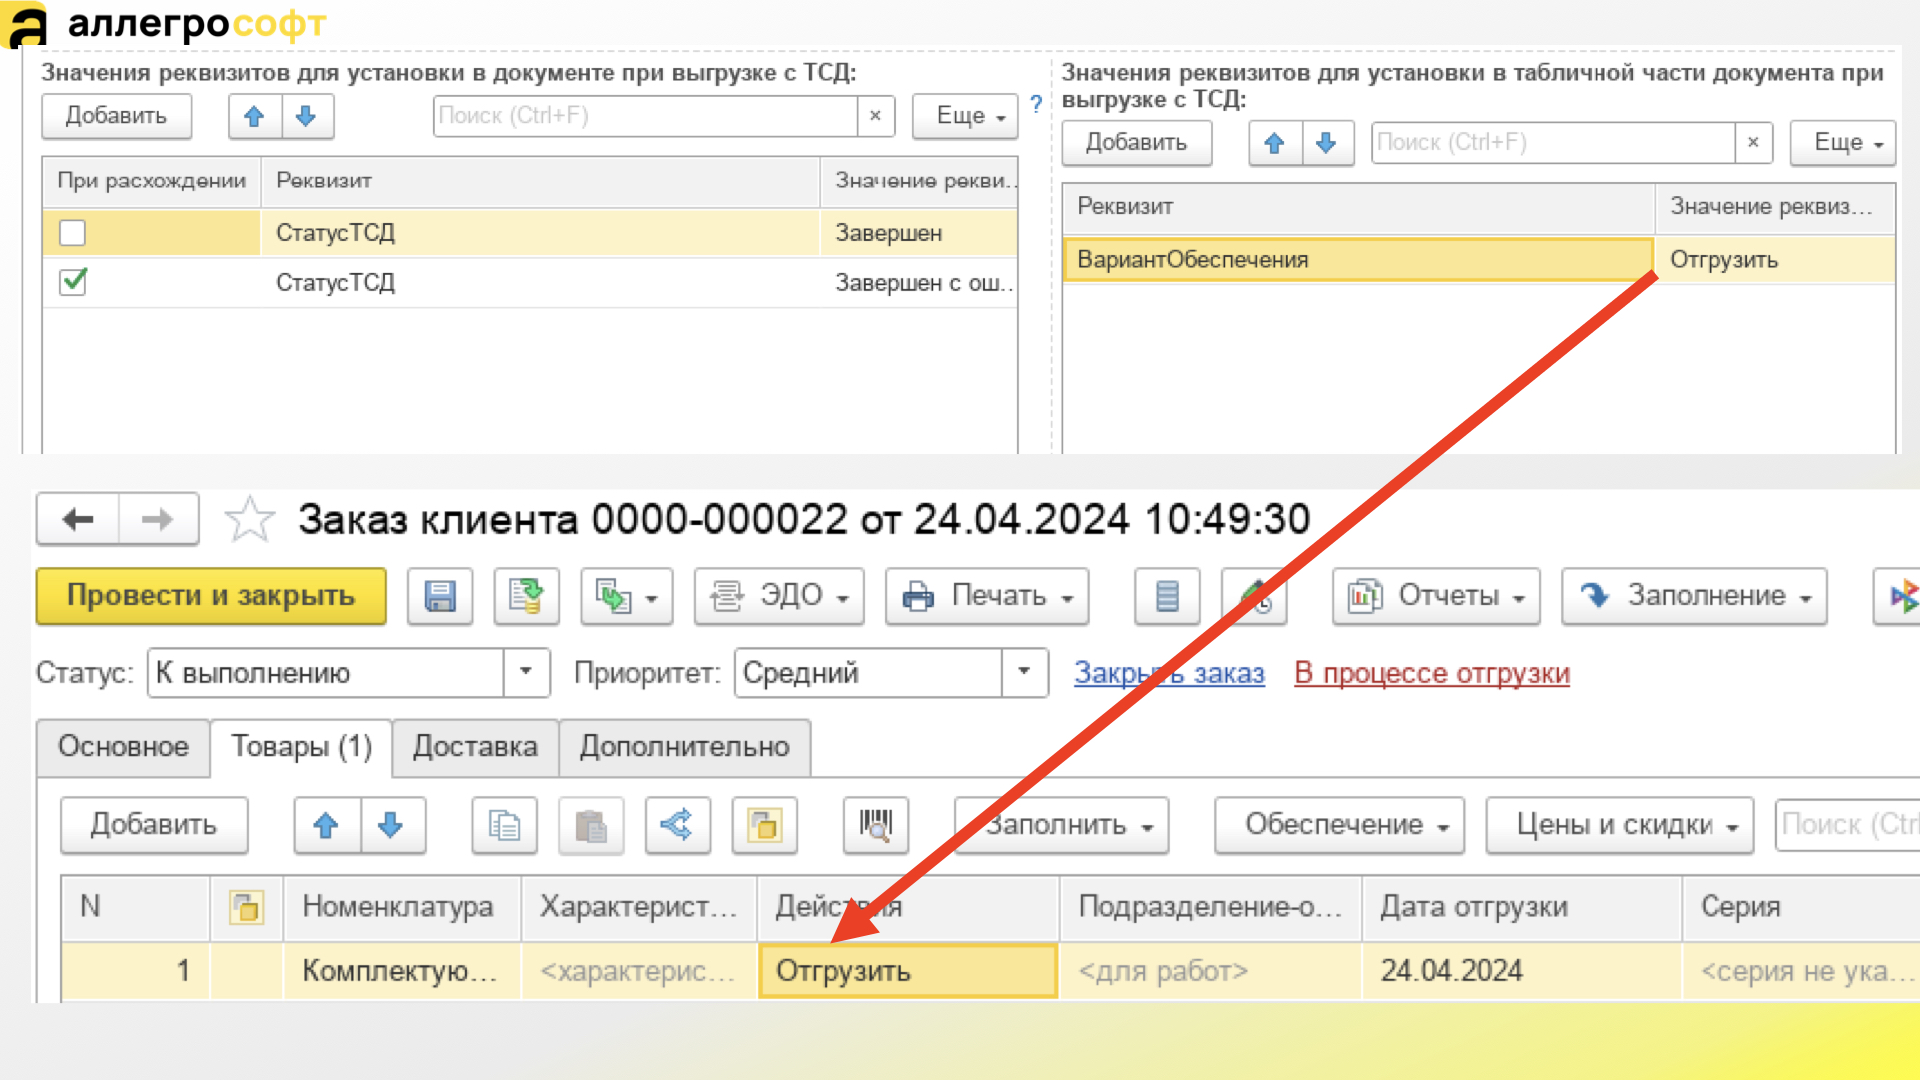This screenshot has height=1080, width=1920.
Task: Move goods row up in Товары tab
Action: click(326, 825)
